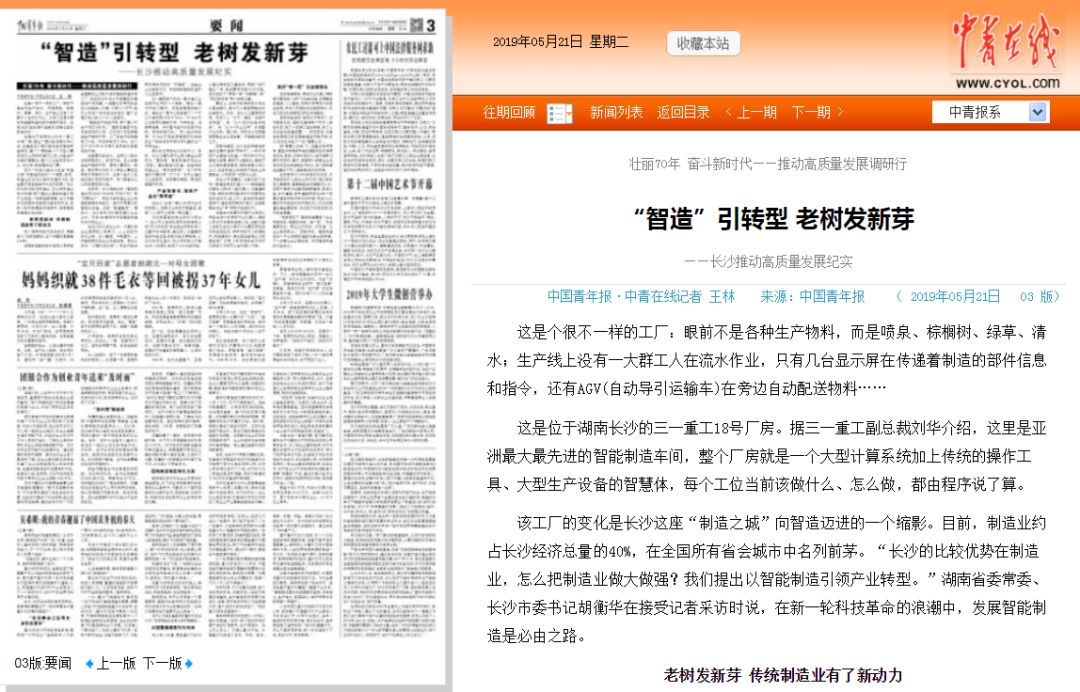Image resolution: width=1080 pixels, height=692 pixels.
Task: Click the 03版:要闻 label below the newspaper
Action: coord(43,664)
